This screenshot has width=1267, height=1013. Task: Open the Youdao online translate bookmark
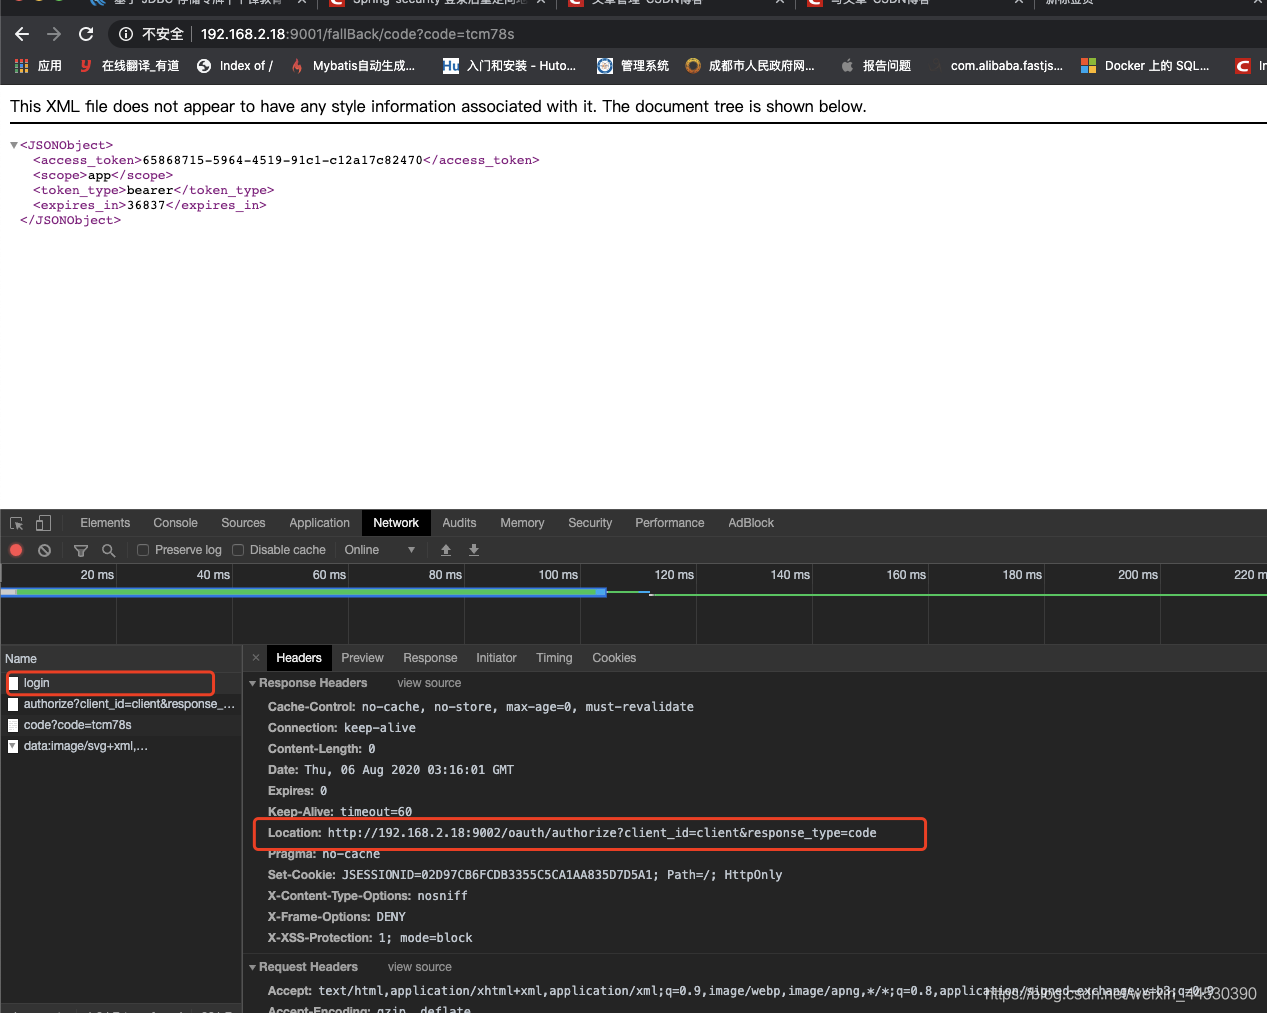click(x=129, y=66)
